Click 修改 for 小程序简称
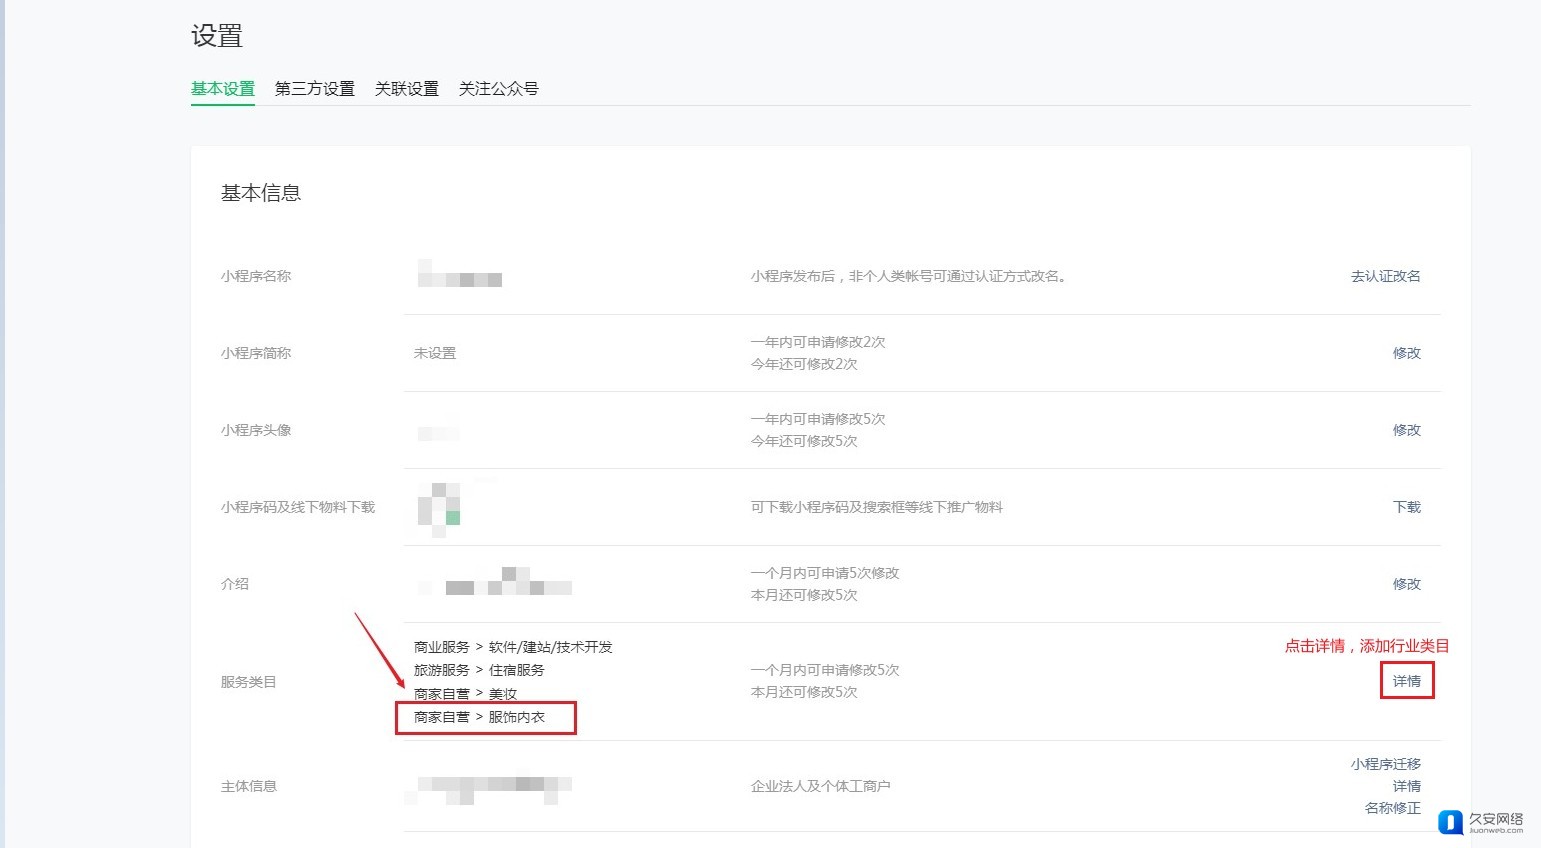Viewport: 1541px width, 848px height. tap(1406, 353)
